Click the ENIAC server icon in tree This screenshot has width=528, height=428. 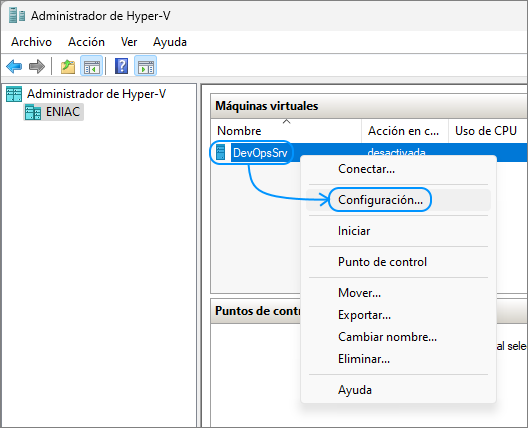pos(33,112)
